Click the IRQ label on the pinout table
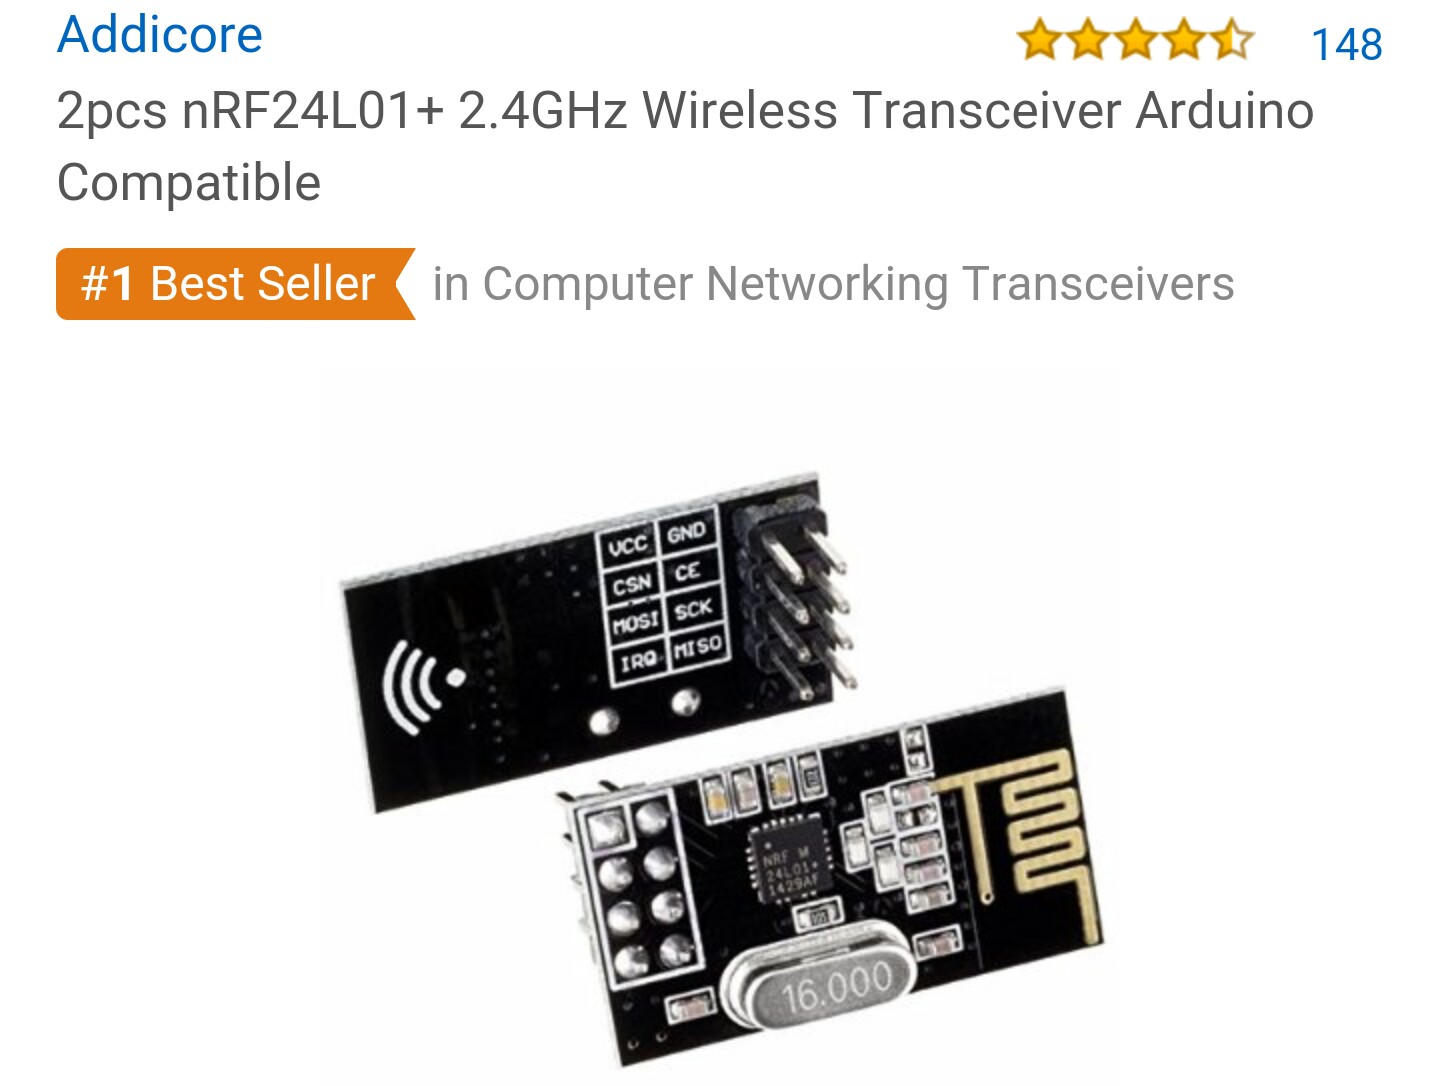The height and width of the screenshot is (1086, 1440). point(638,661)
